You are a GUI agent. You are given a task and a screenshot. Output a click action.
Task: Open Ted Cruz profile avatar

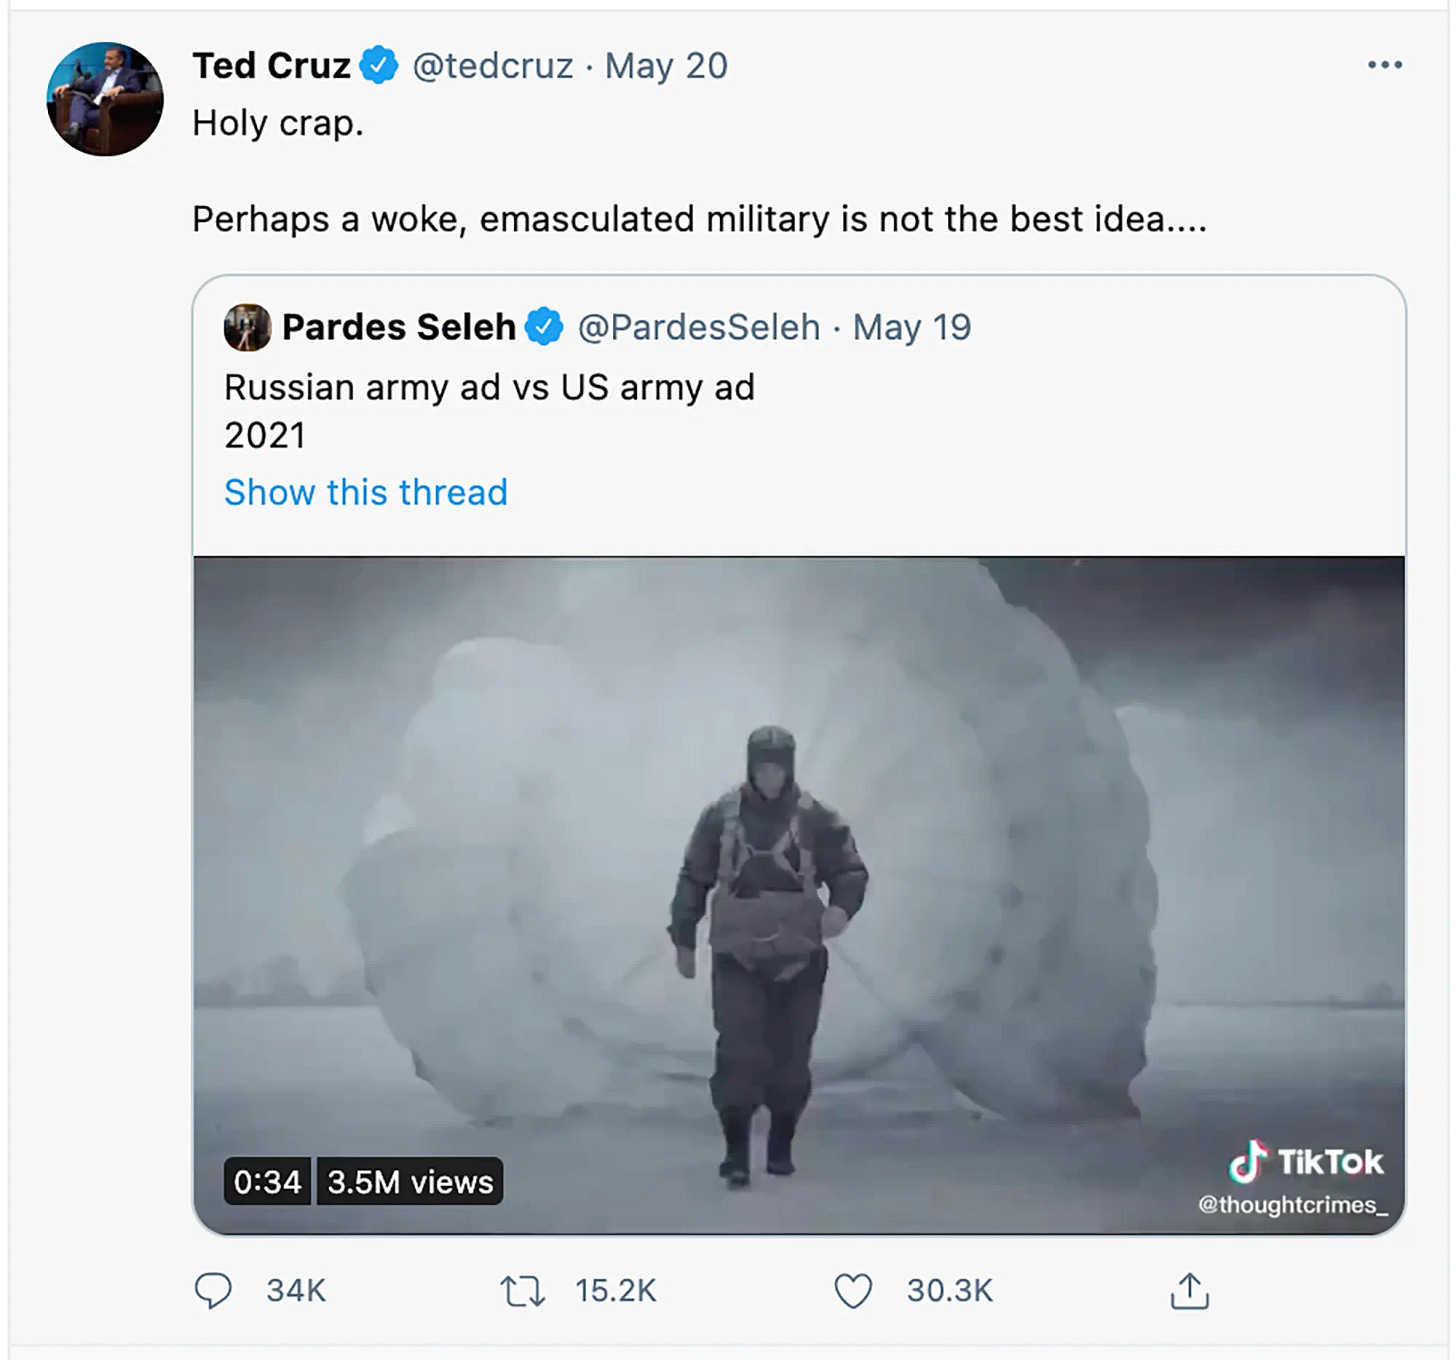[105, 99]
